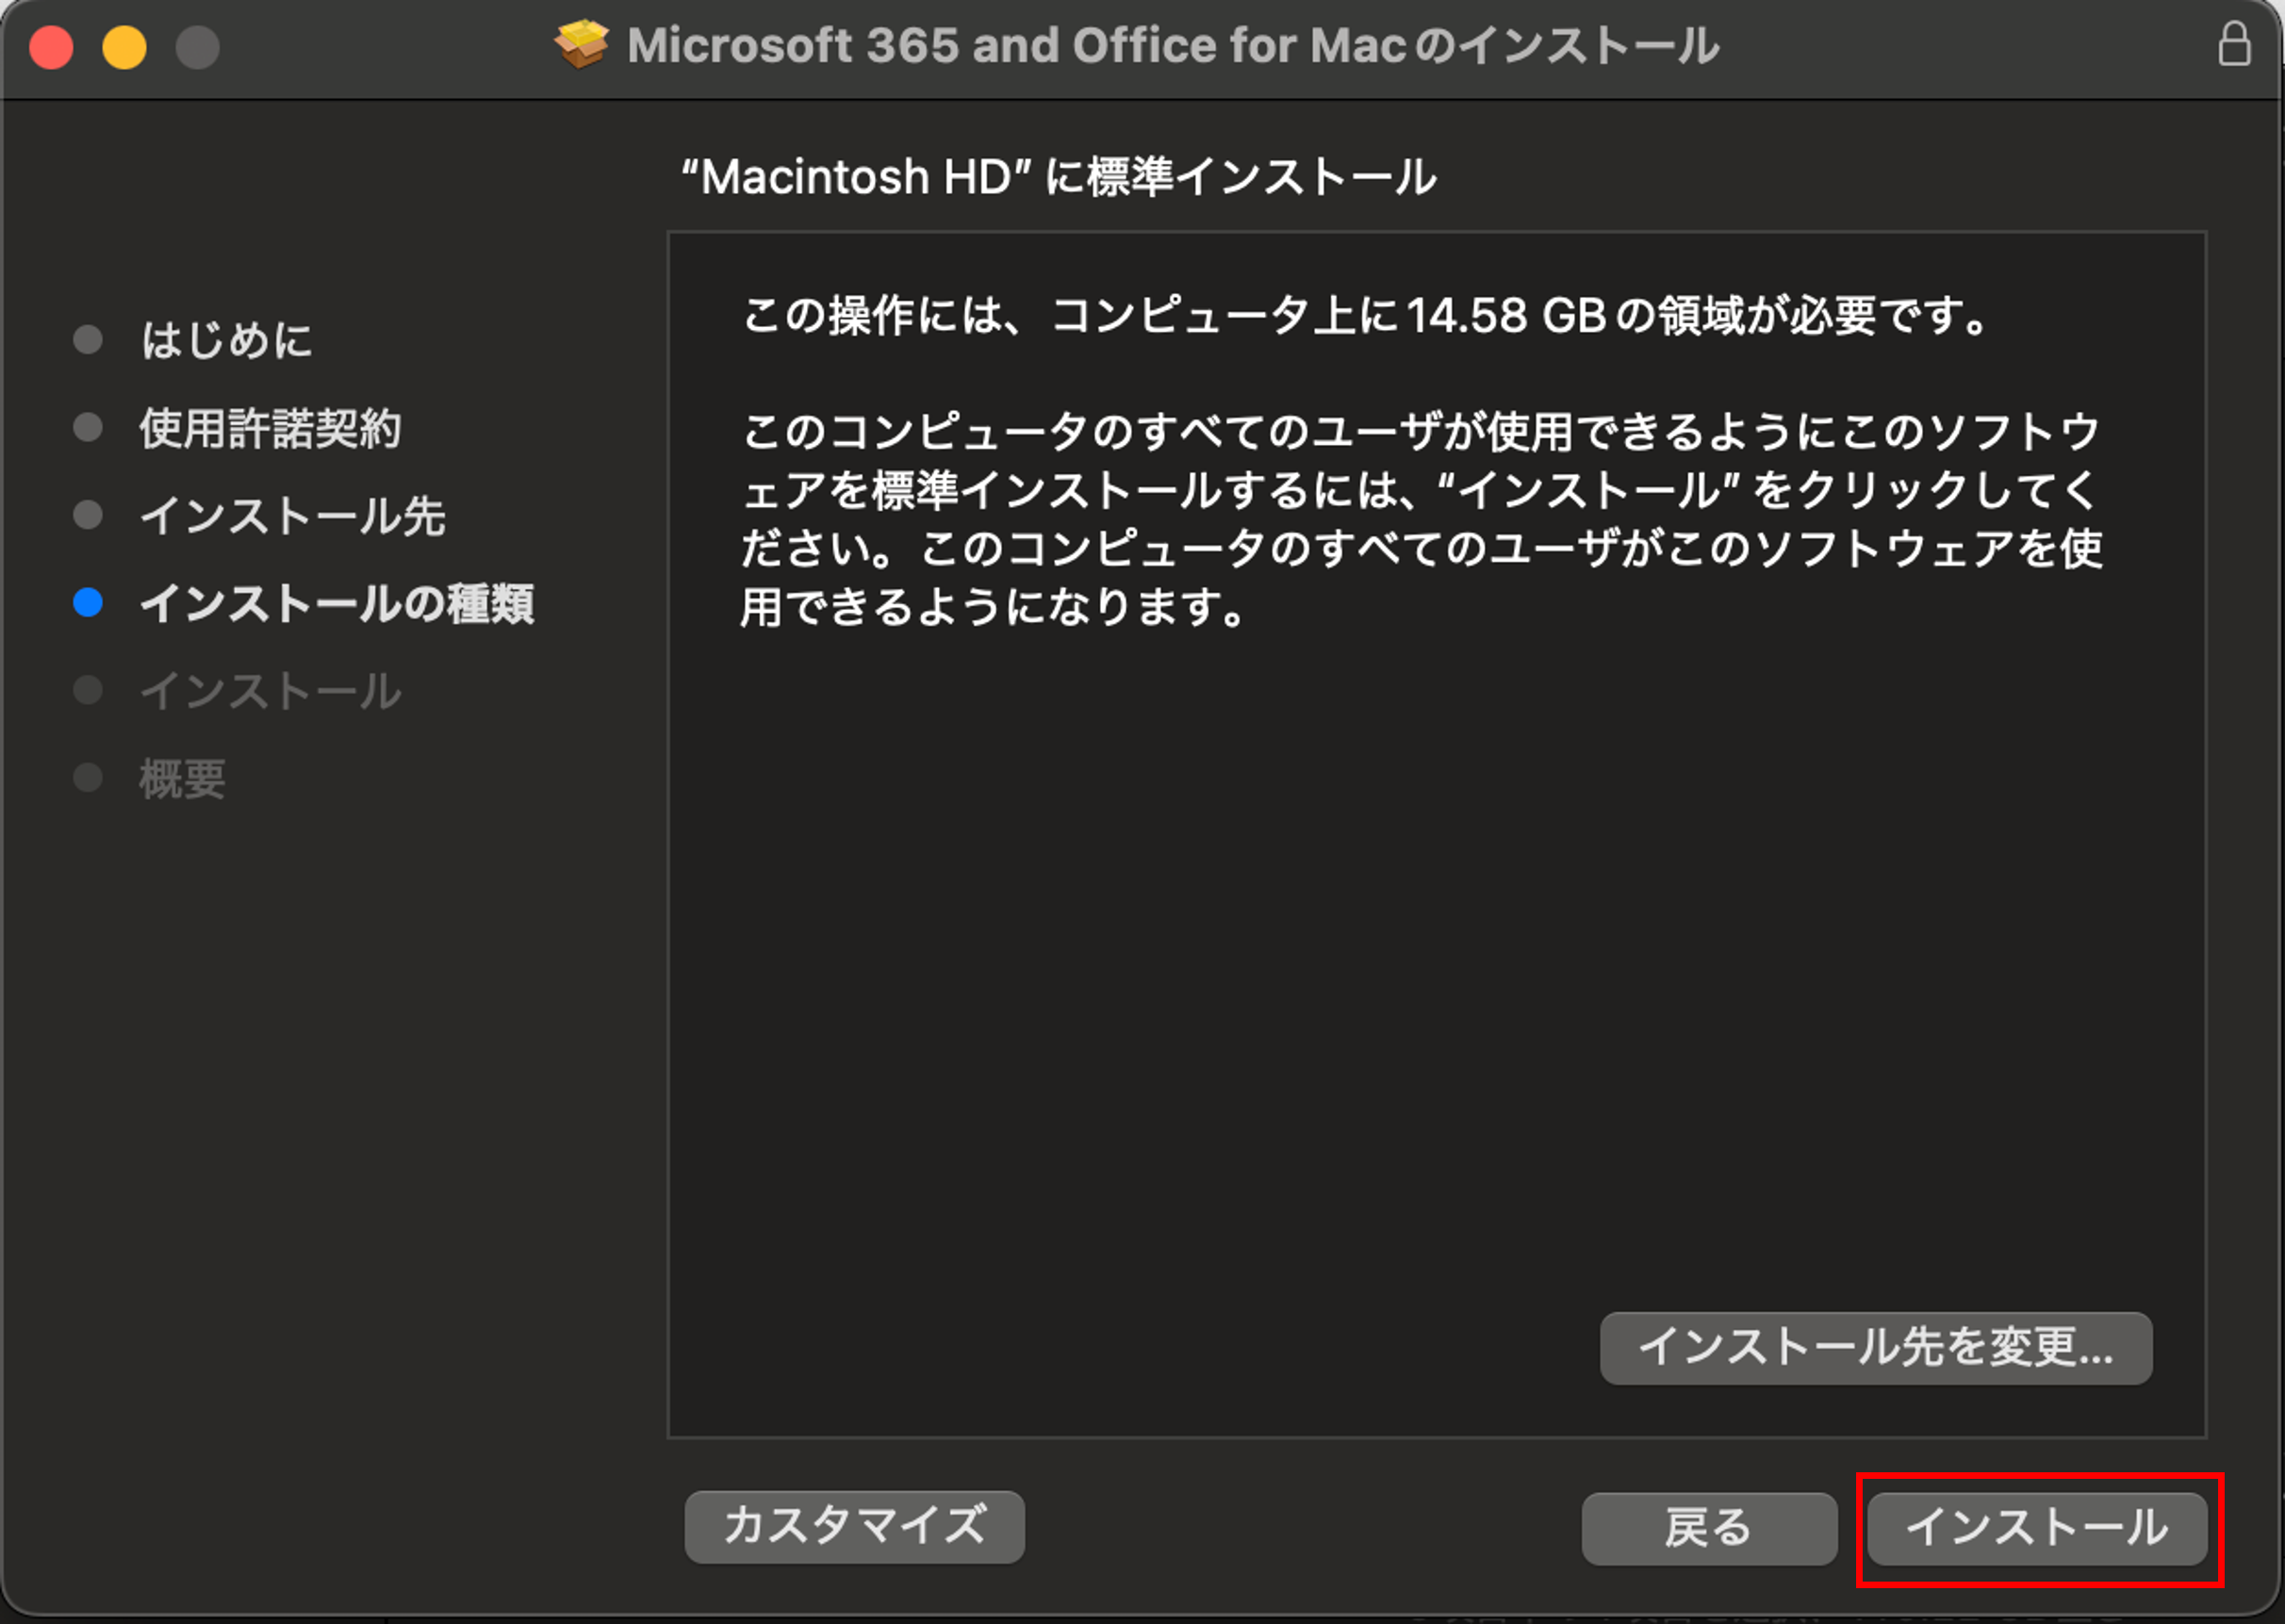The width and height of the screenshot is (2285, 1624).
Task: Click the yellow minimize window button
Action: click(124, 47)
